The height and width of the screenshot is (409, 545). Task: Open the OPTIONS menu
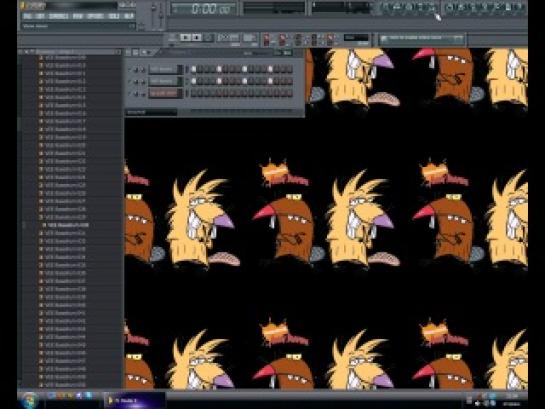pos(95,16)
